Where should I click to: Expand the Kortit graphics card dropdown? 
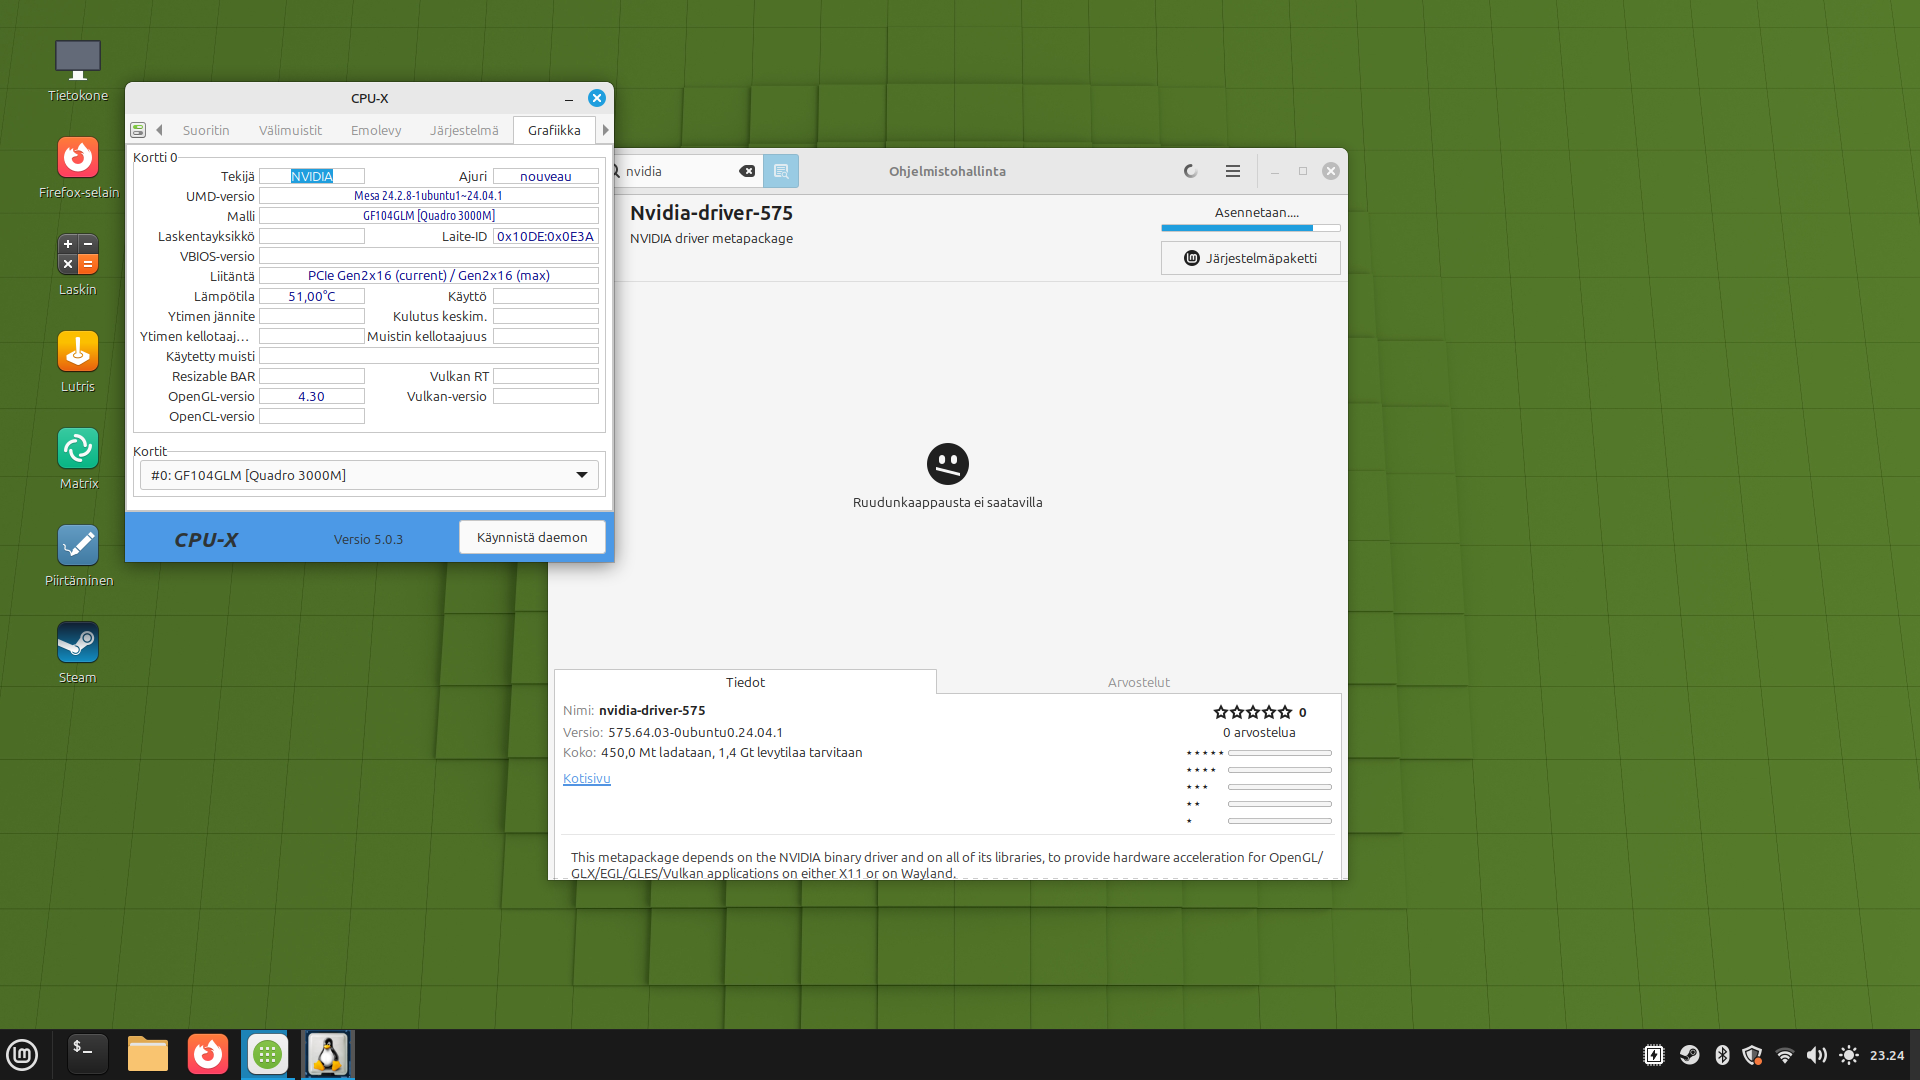pos(369,475)
